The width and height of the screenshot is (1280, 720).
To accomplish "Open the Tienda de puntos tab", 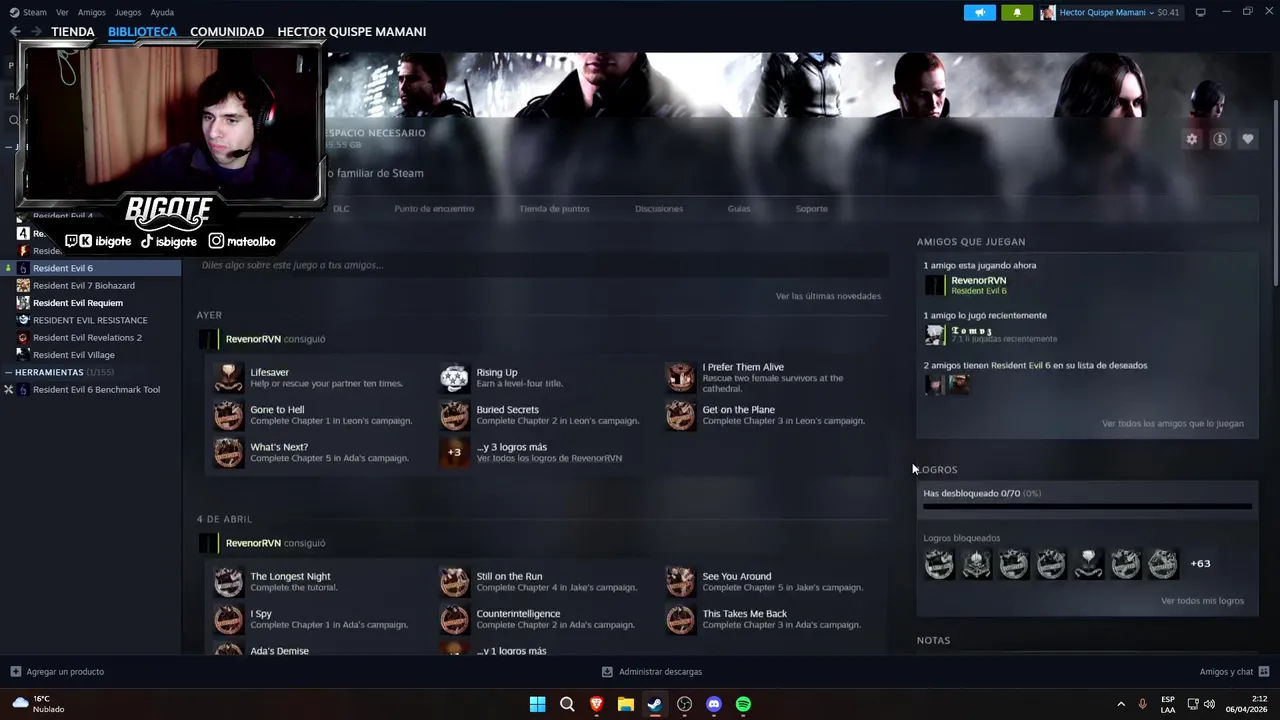I will pos(554,209).
